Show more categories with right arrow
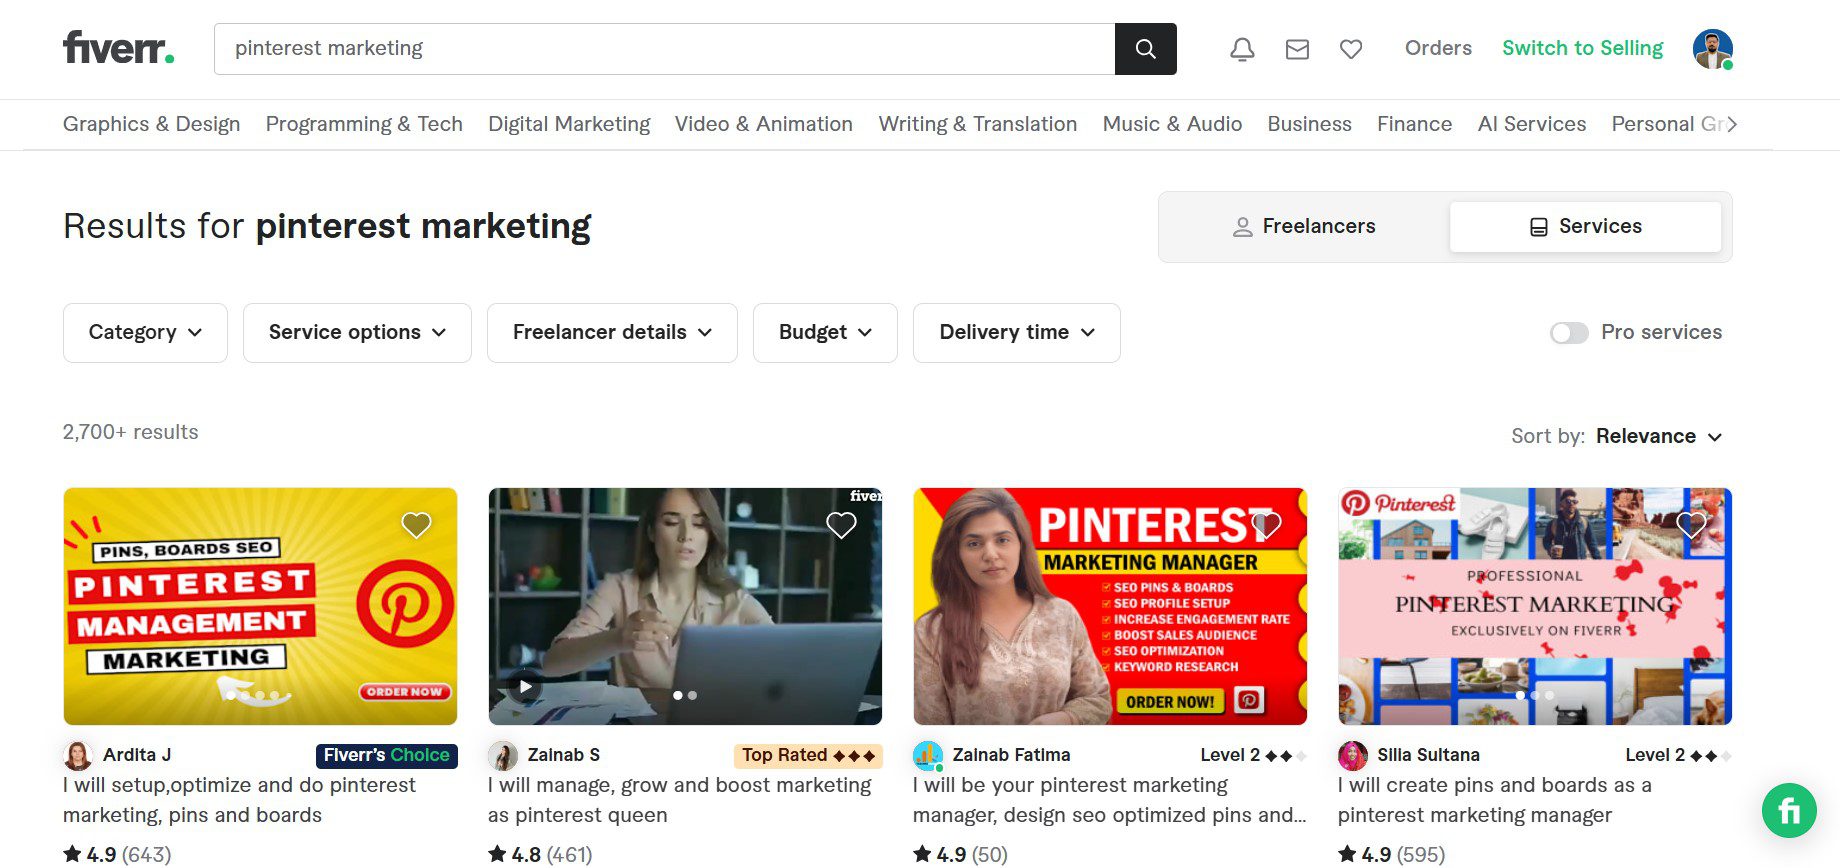Screen dimensions: 1840x868 (1732, 124)
